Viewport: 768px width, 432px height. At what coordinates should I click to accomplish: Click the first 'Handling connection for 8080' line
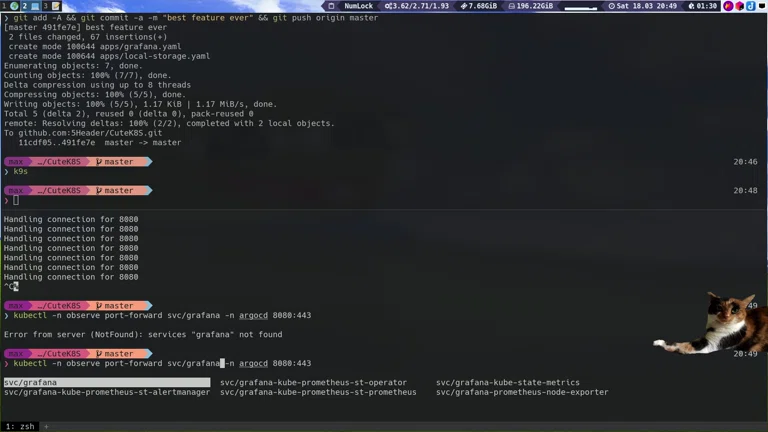71,219
